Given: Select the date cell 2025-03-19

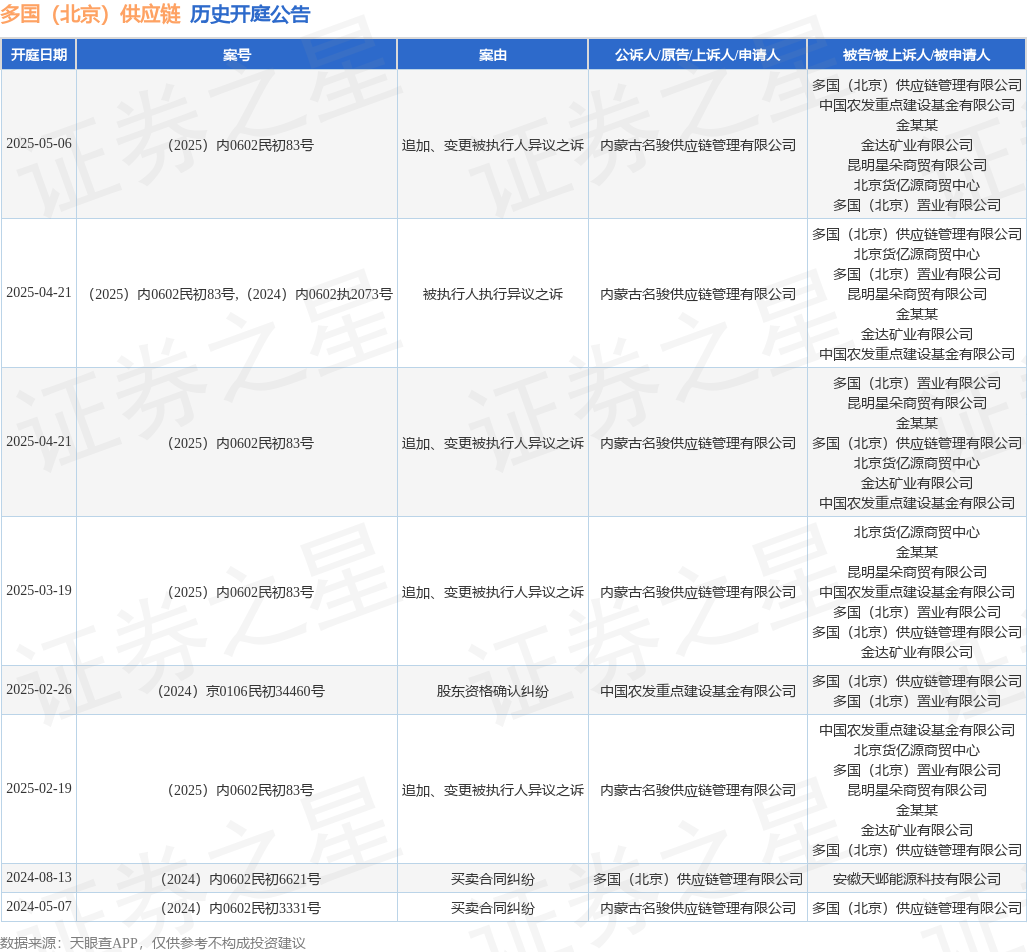Looking at the screenshot, I should (x=39, y=590).
